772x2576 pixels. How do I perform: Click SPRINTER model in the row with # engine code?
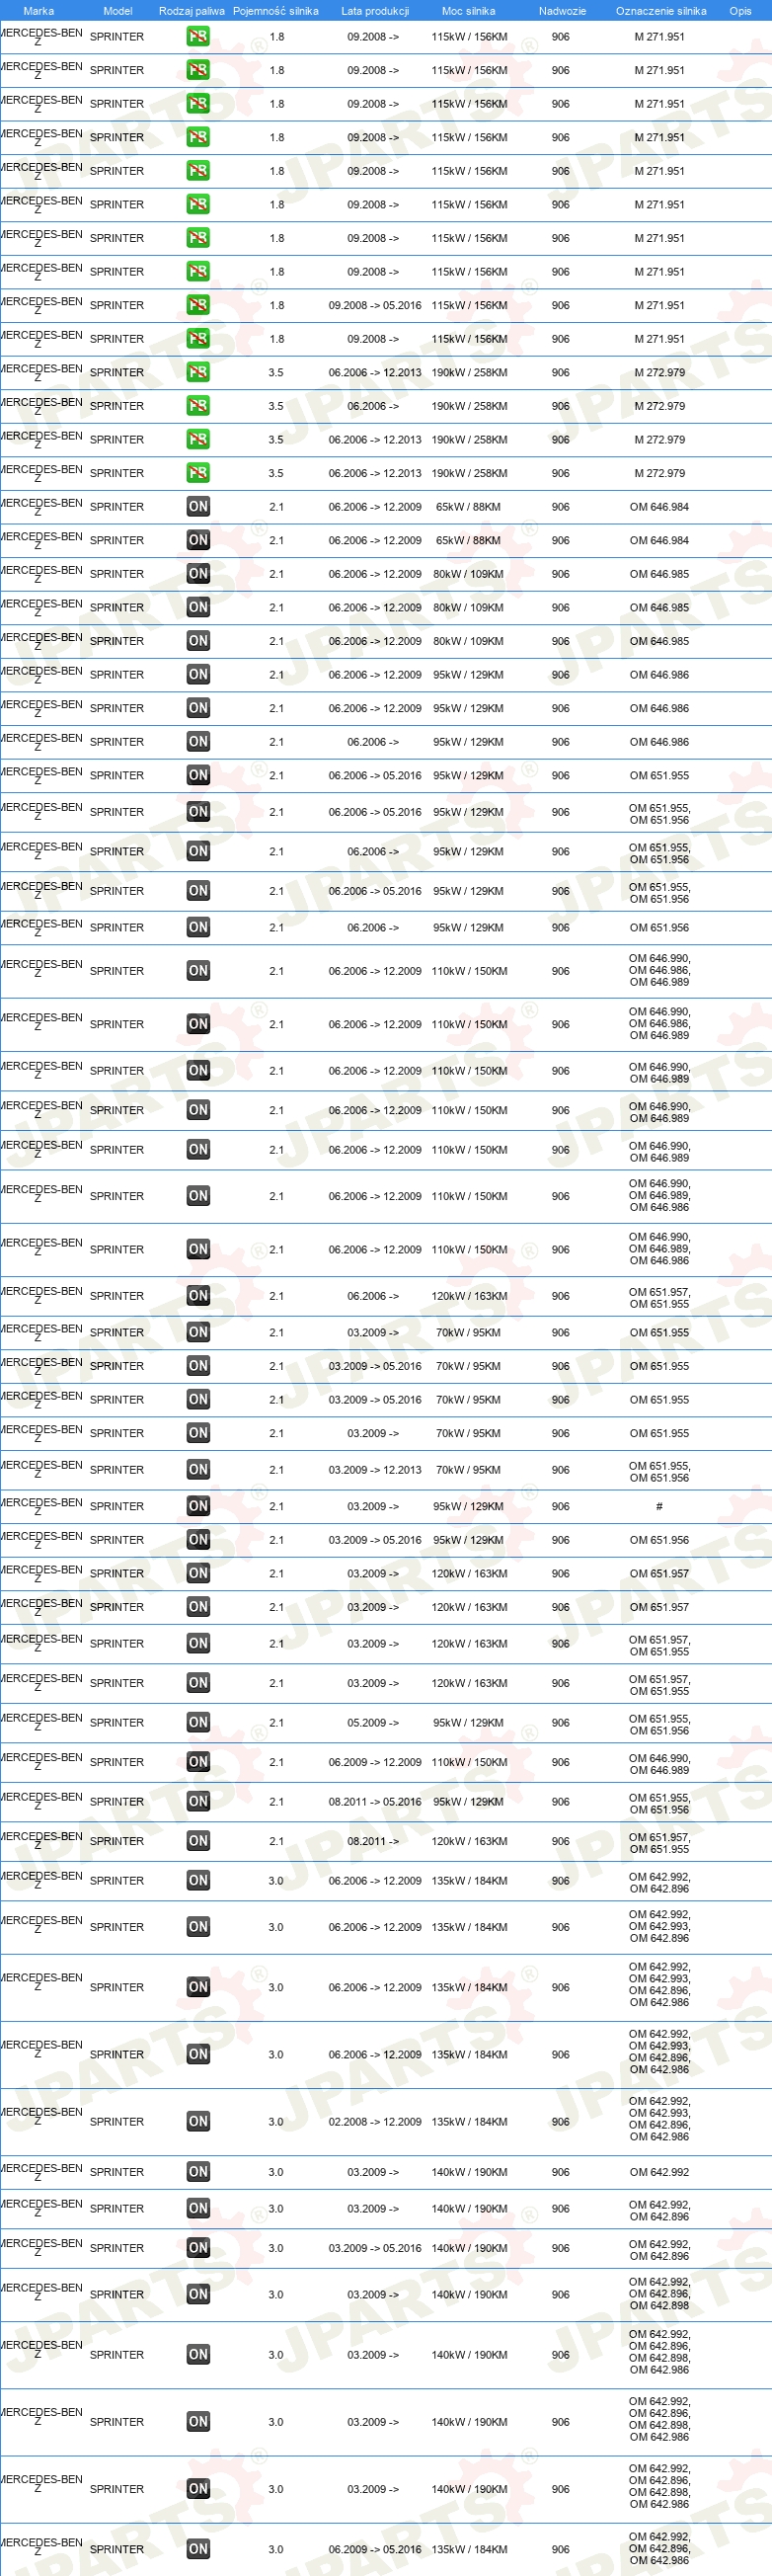(117, 1506)
